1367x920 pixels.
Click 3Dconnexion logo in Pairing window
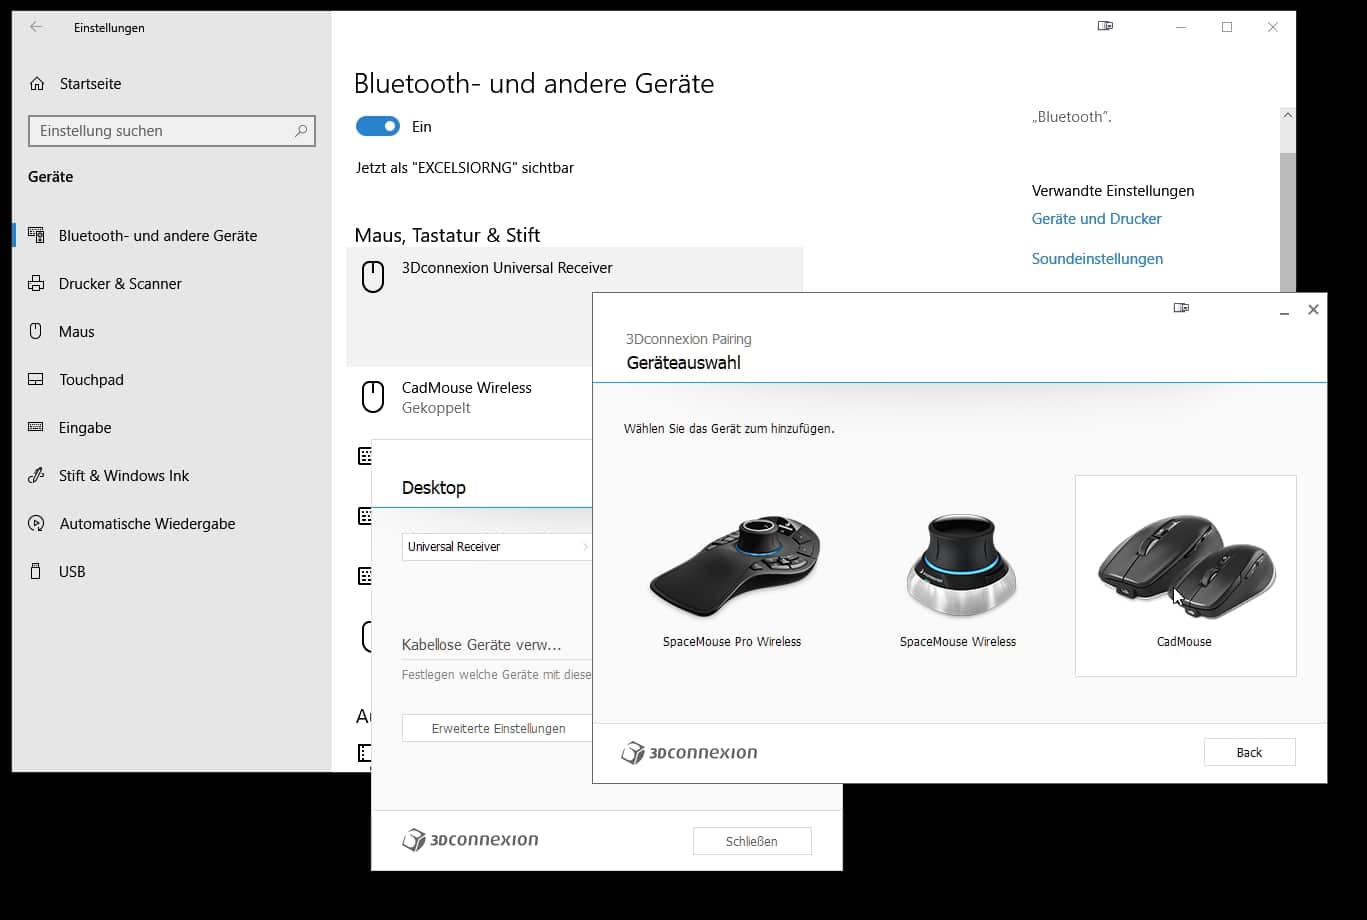click(689, 753)
